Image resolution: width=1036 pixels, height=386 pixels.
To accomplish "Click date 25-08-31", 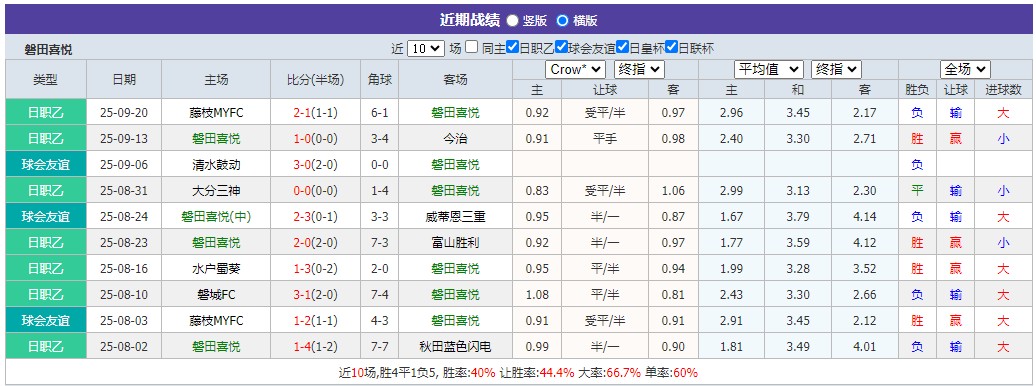I will click(x=124, y=191).
